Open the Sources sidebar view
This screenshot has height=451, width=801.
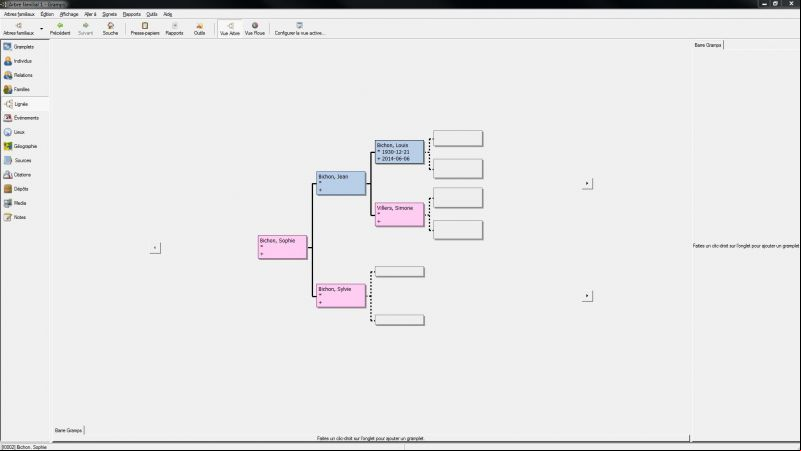[x=25, y=160]
